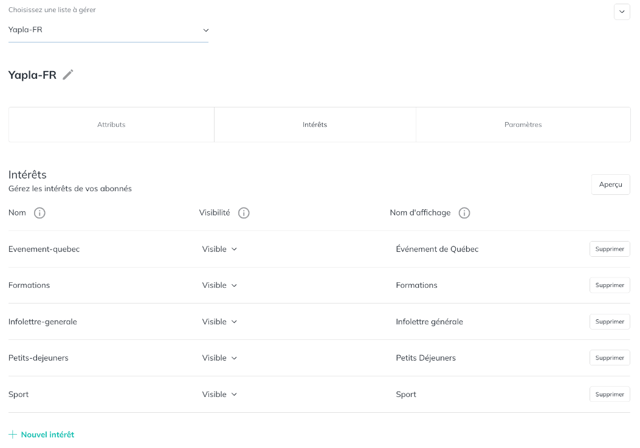Delete the Petits-dejeuners interest with Supprimer
This screenshot has width=640, height=448.
[609, 358]
